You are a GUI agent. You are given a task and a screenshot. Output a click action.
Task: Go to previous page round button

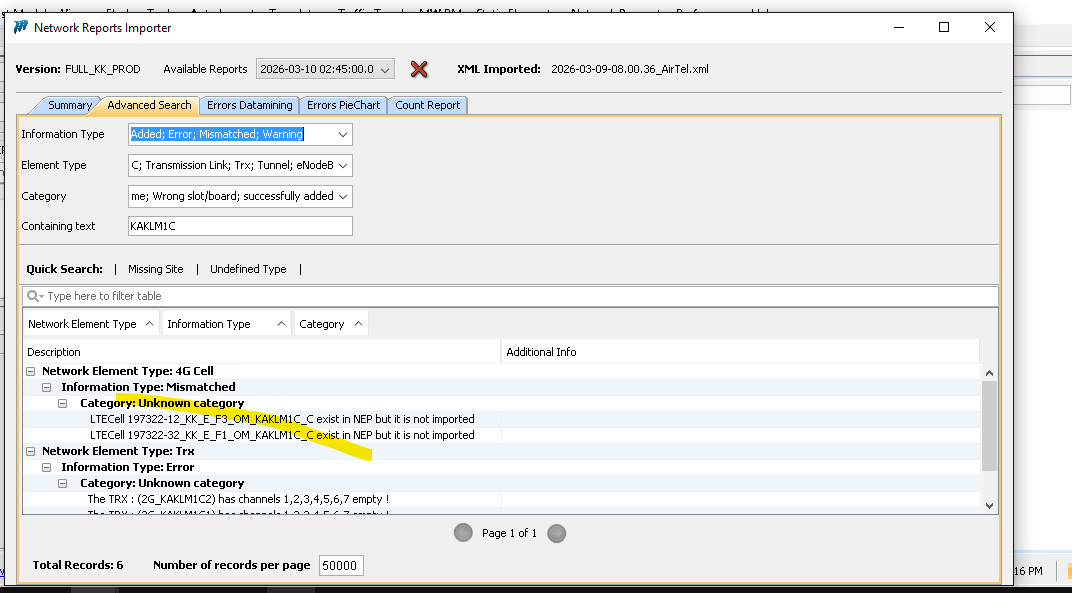(x=463, y=533)
